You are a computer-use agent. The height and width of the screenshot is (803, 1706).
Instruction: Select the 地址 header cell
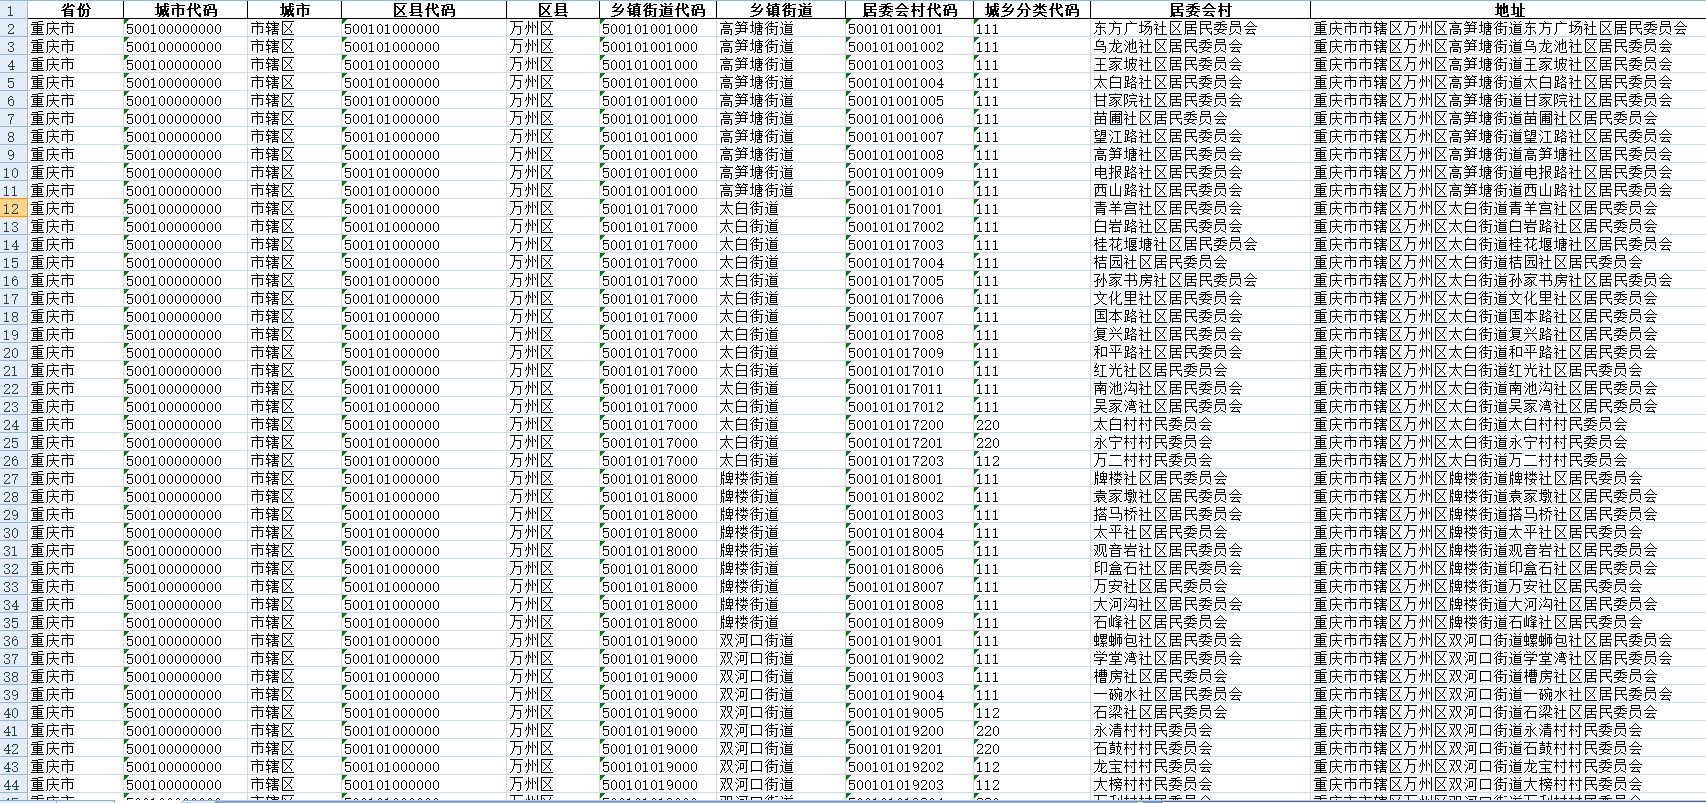[1508, 10]
